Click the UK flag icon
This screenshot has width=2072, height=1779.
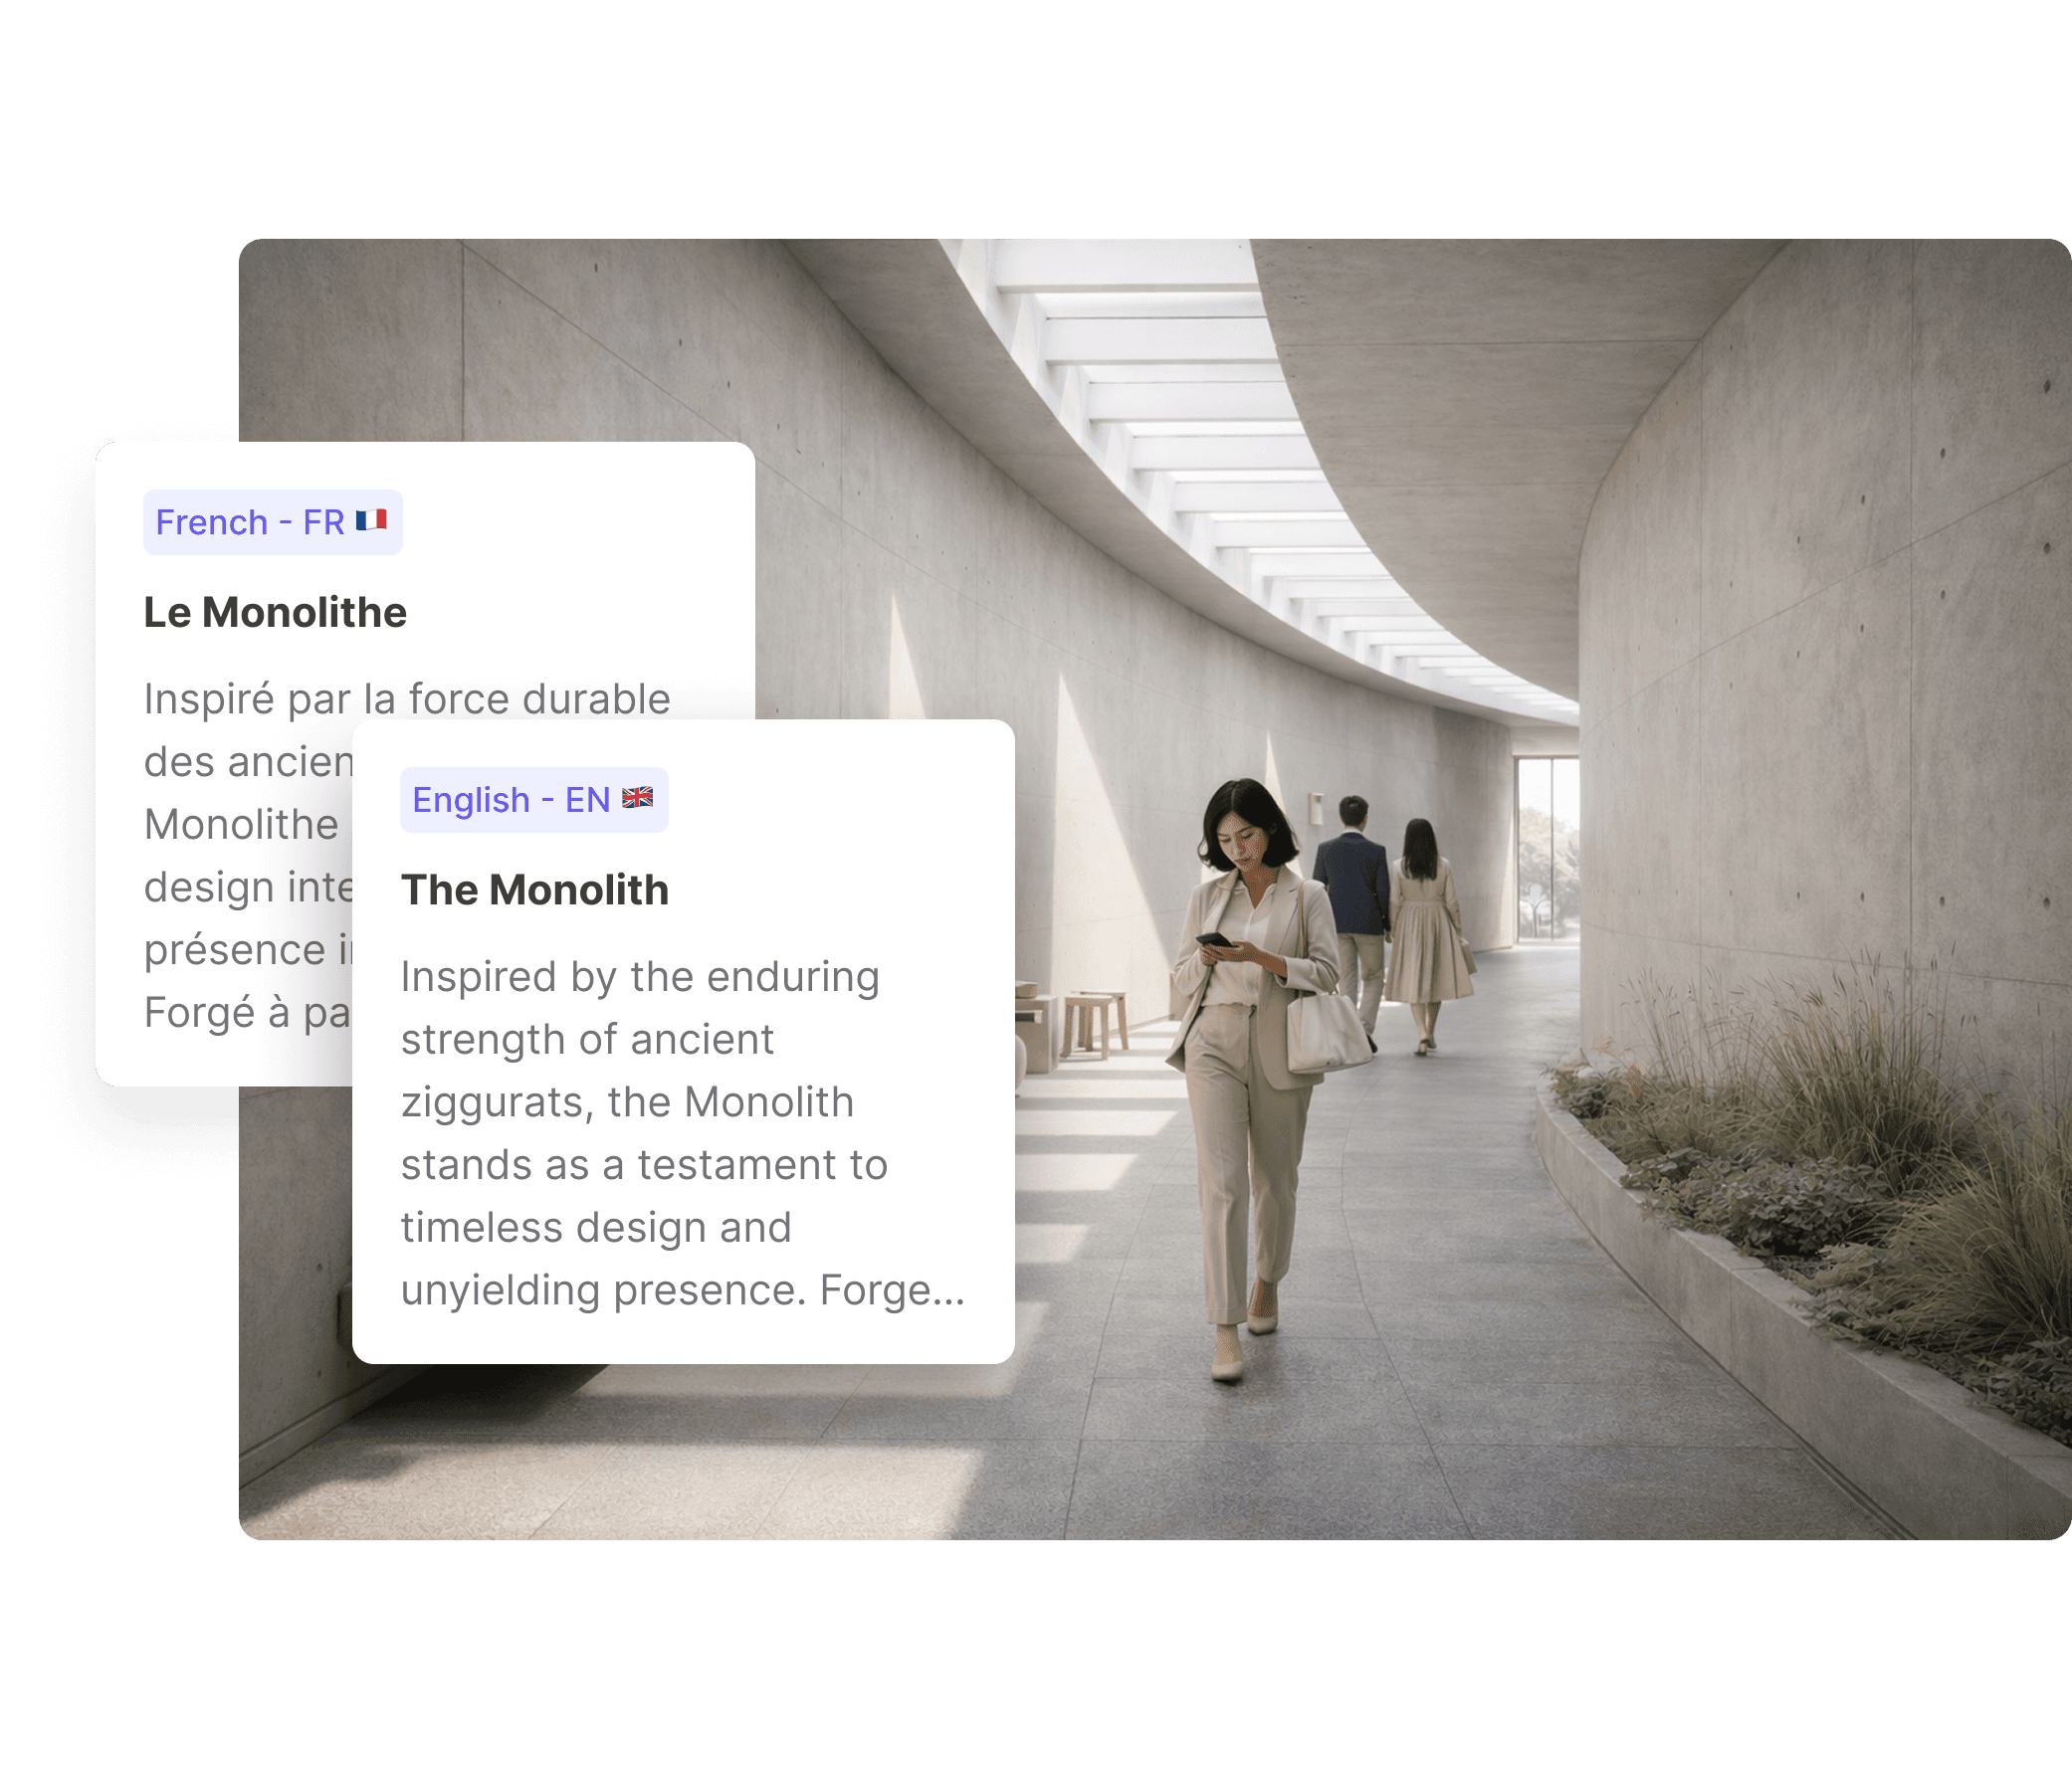coord(637,798)
